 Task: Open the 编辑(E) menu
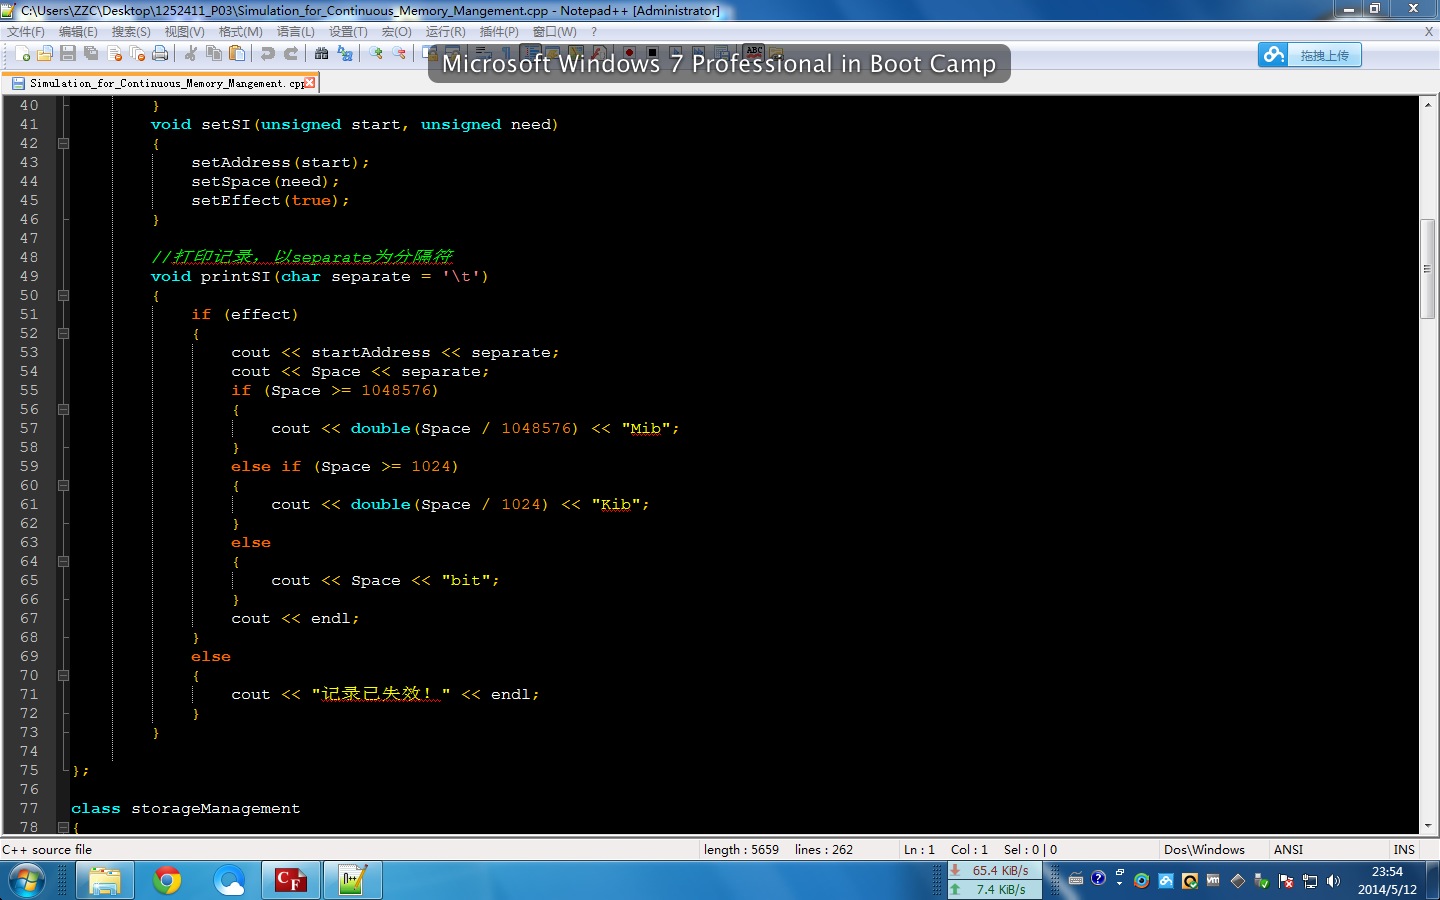coord(78,31)
